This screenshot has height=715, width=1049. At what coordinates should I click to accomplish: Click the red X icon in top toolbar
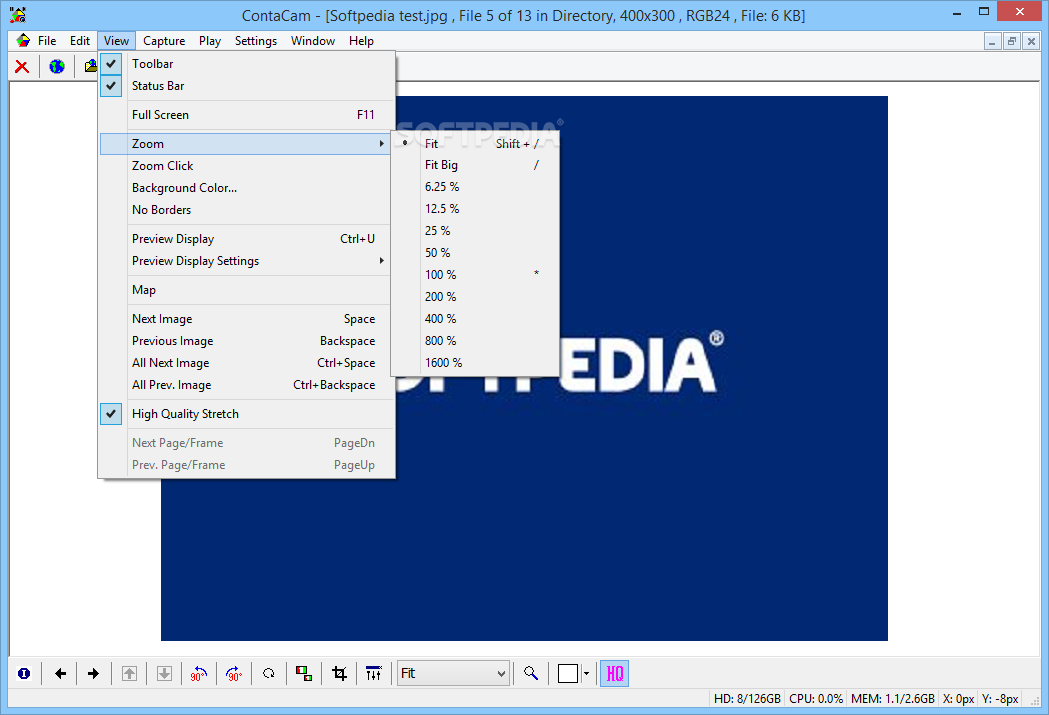22,66
